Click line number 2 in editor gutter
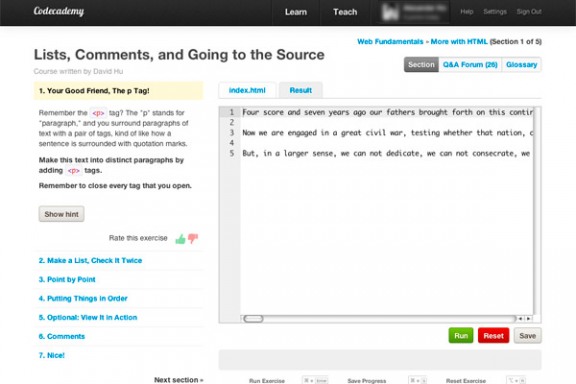576x384 pixels. pyautogui.click(x=231, y=122)
